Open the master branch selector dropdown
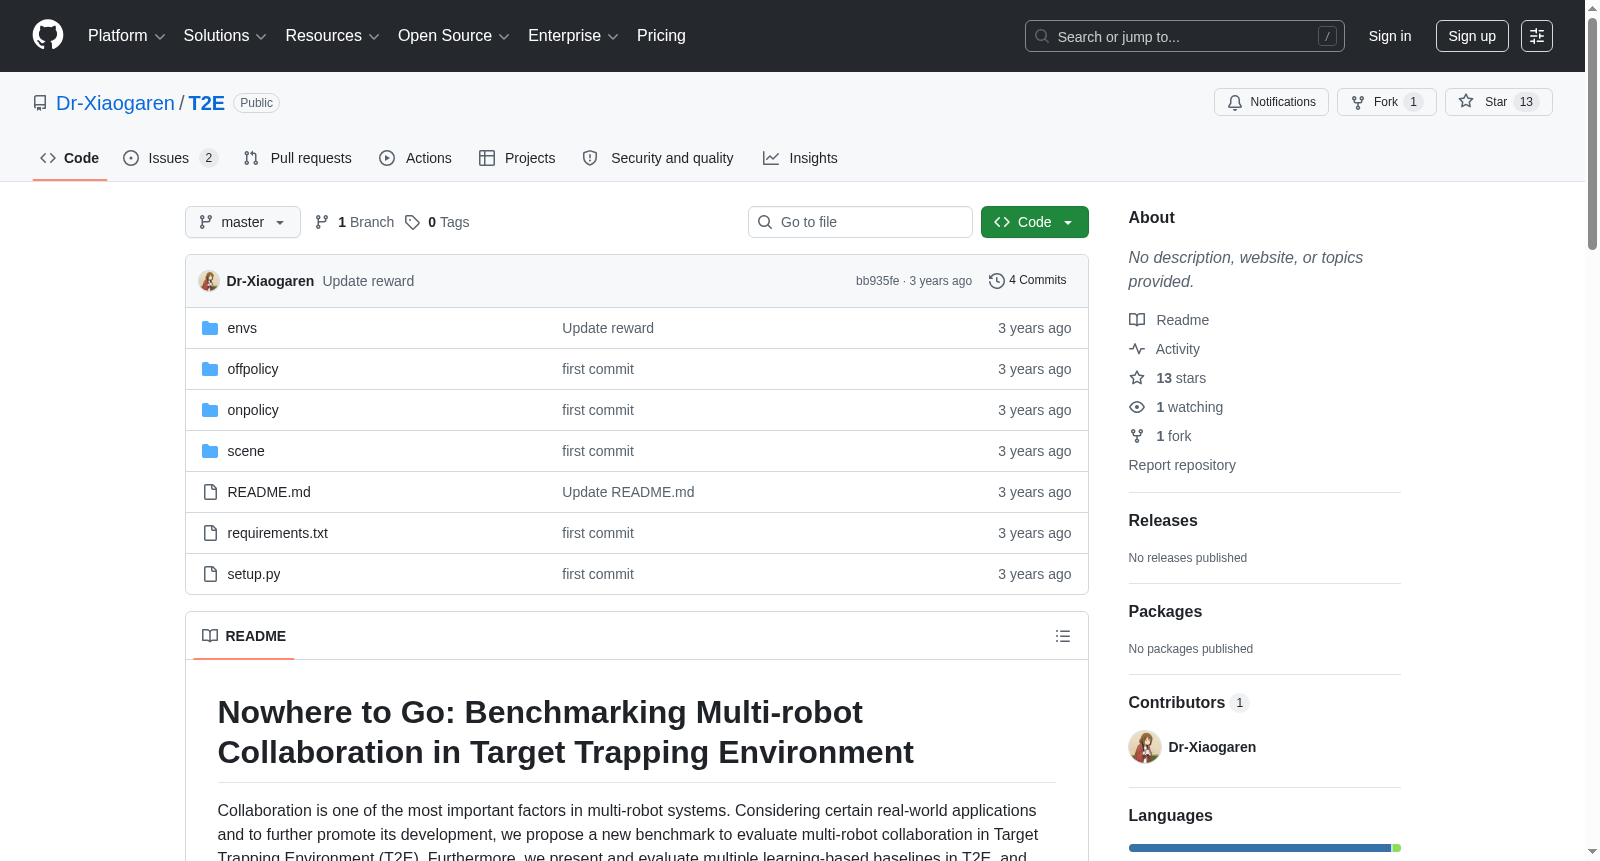 coord(243,222)
